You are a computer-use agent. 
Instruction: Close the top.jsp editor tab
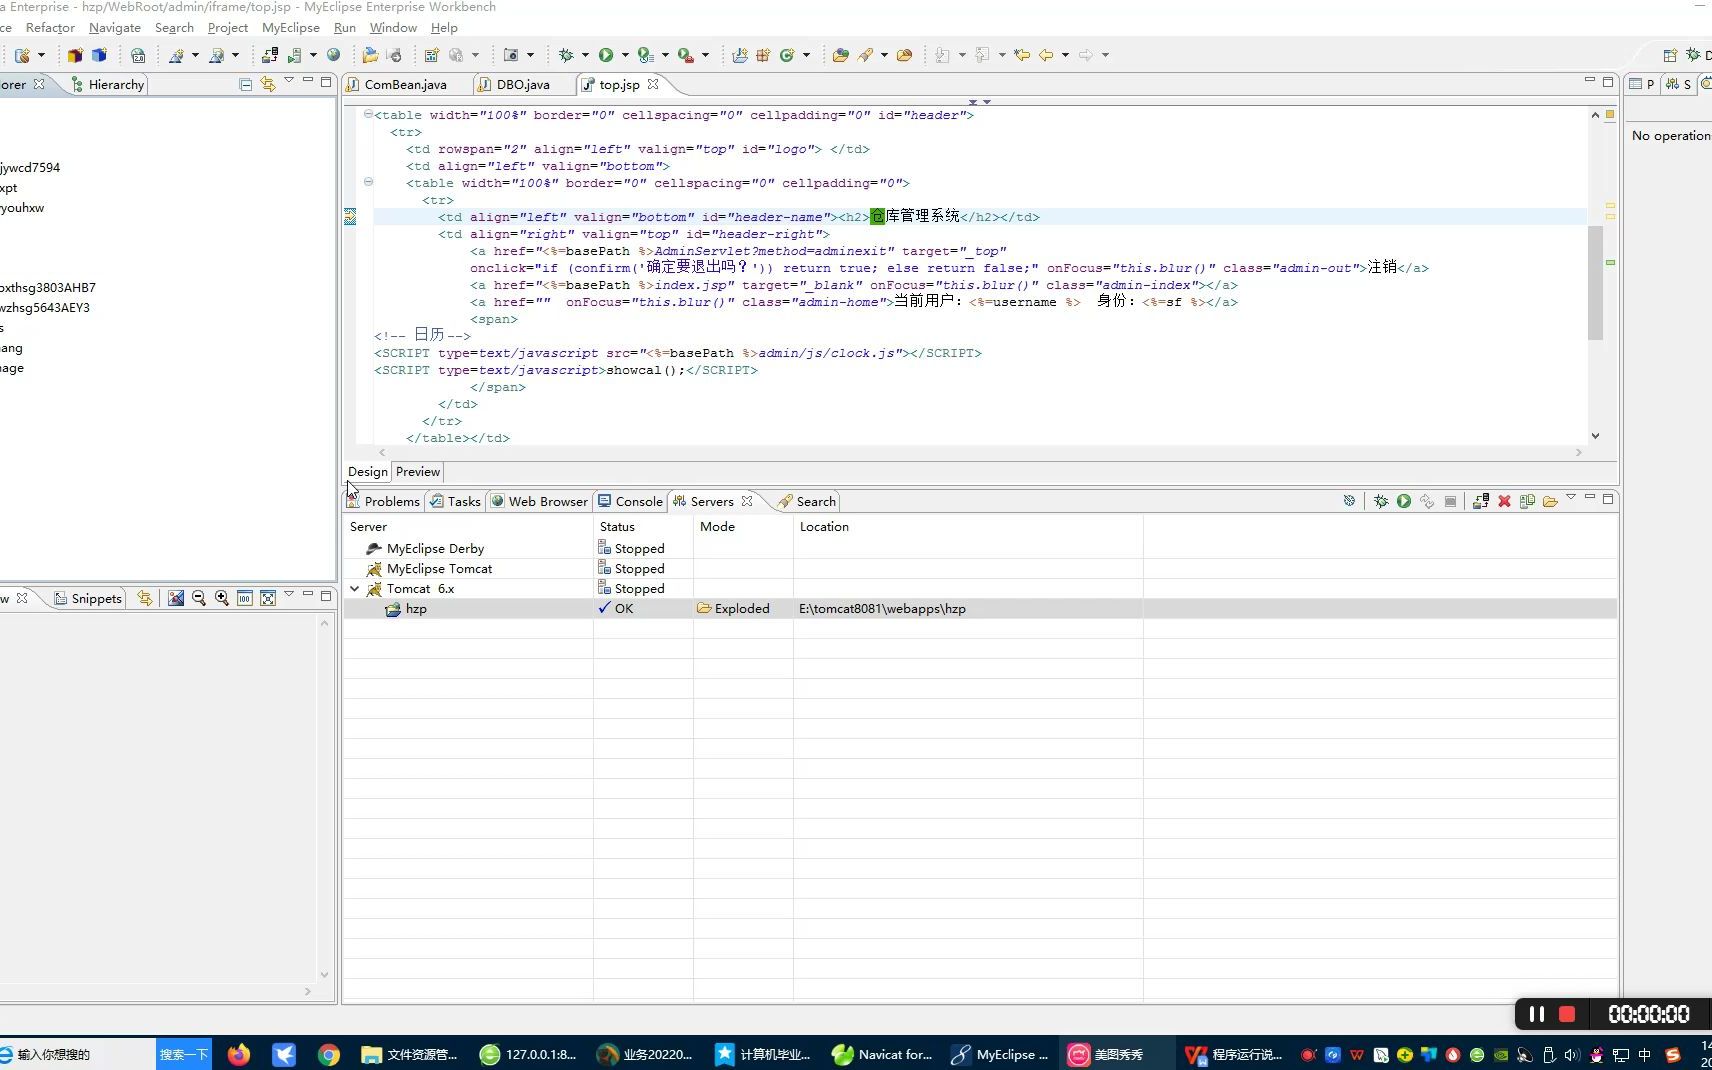[653, 84]
